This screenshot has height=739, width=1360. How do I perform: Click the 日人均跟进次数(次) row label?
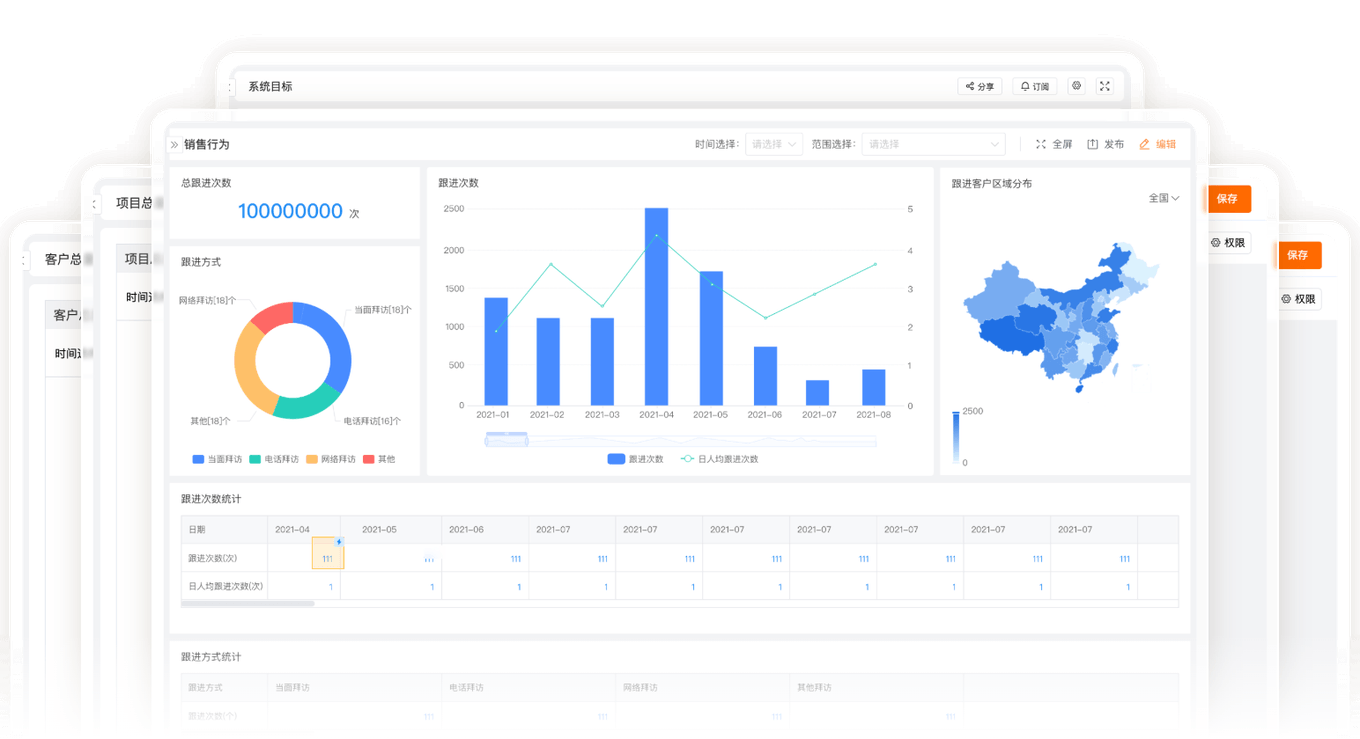(x=226, y=586)
